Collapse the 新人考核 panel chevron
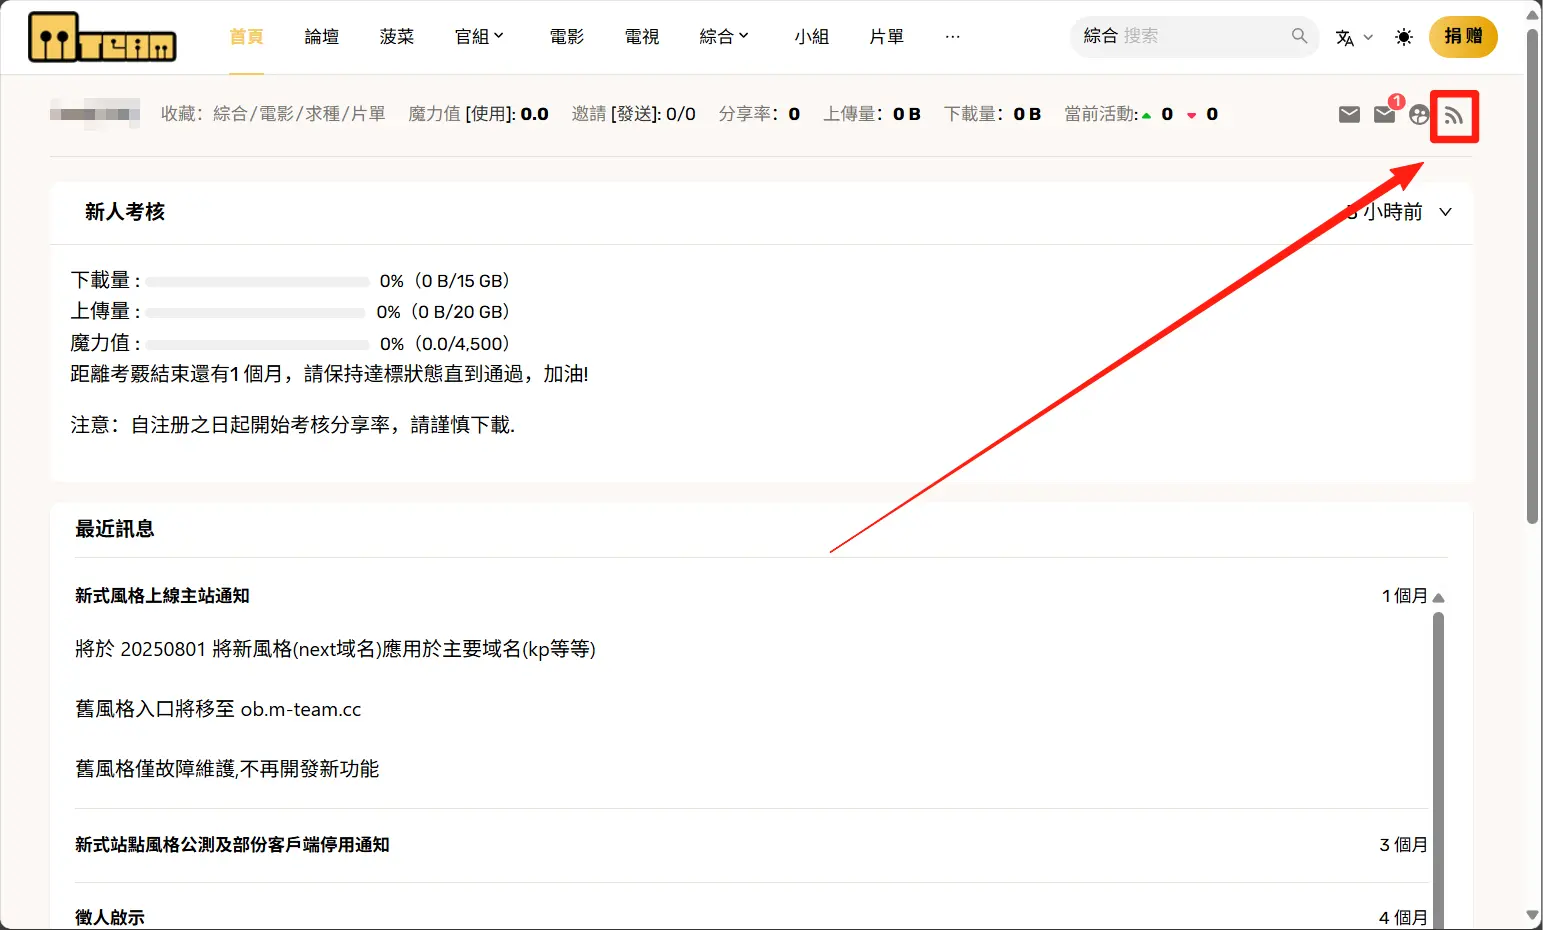 click(x=1445, y=212)
